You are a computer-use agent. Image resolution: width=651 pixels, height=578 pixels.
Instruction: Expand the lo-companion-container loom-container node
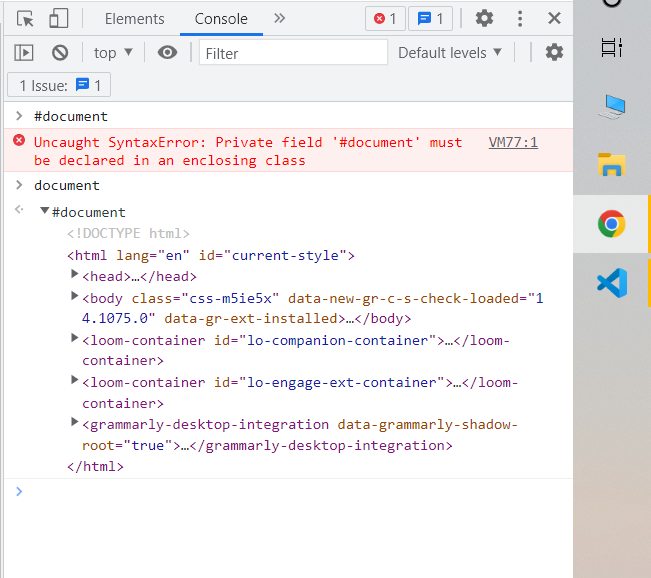(x=74, y=338)
